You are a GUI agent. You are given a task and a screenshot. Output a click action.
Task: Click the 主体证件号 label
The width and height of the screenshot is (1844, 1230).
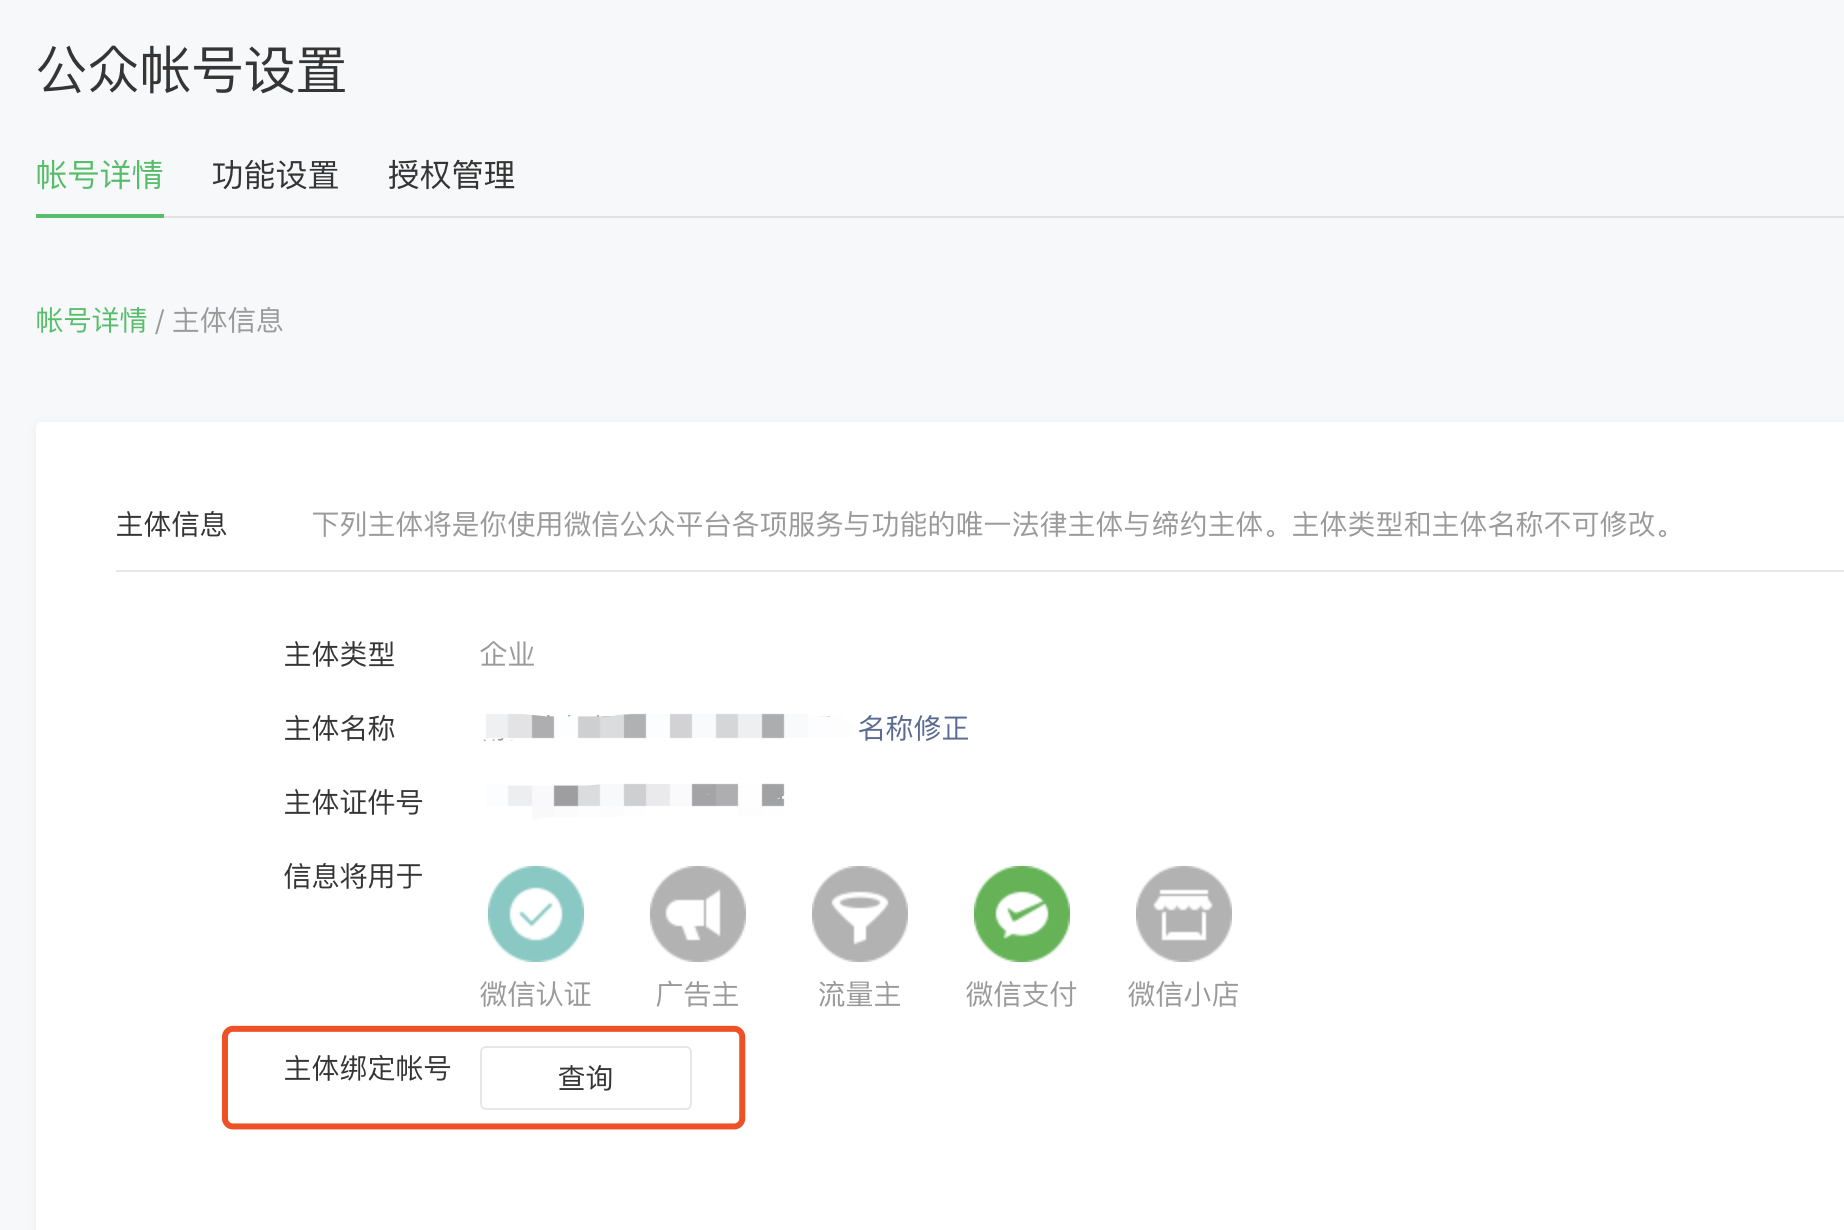pyautogui.click(x=354, y=802)
